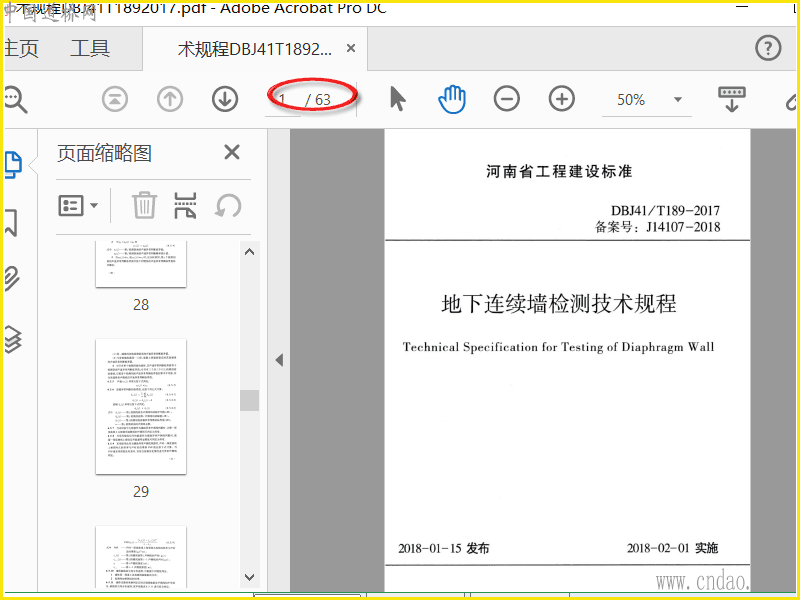Open the Find text magnifier tool
Viewport: 800px width, 600px height.
(x=15, y=99)
